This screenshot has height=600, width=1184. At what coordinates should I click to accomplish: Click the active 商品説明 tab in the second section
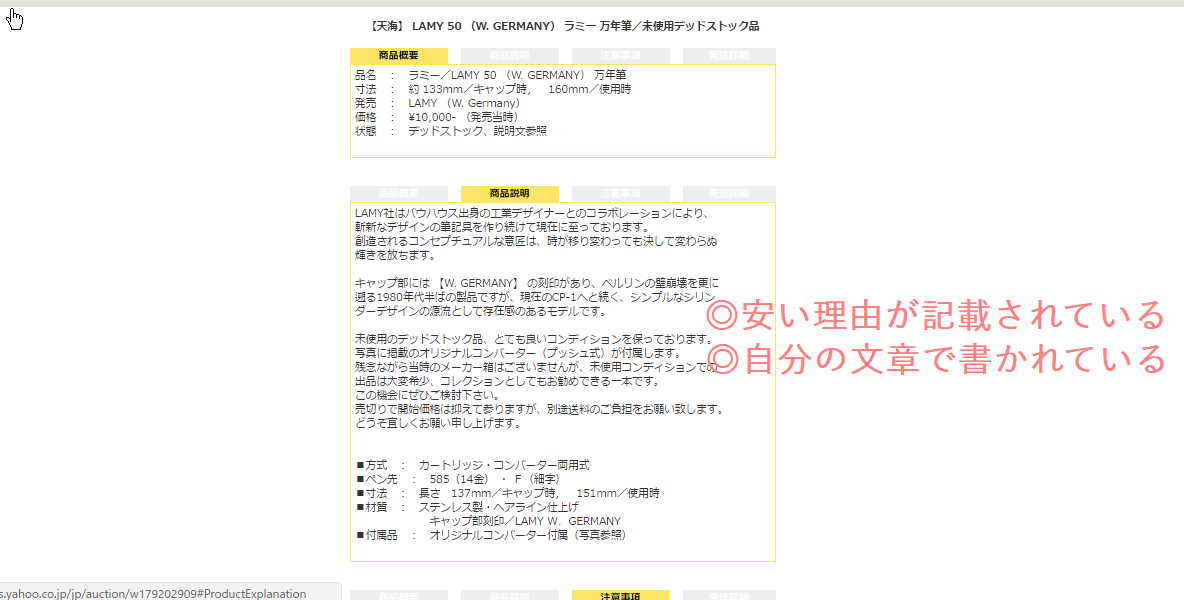point(510,194)
